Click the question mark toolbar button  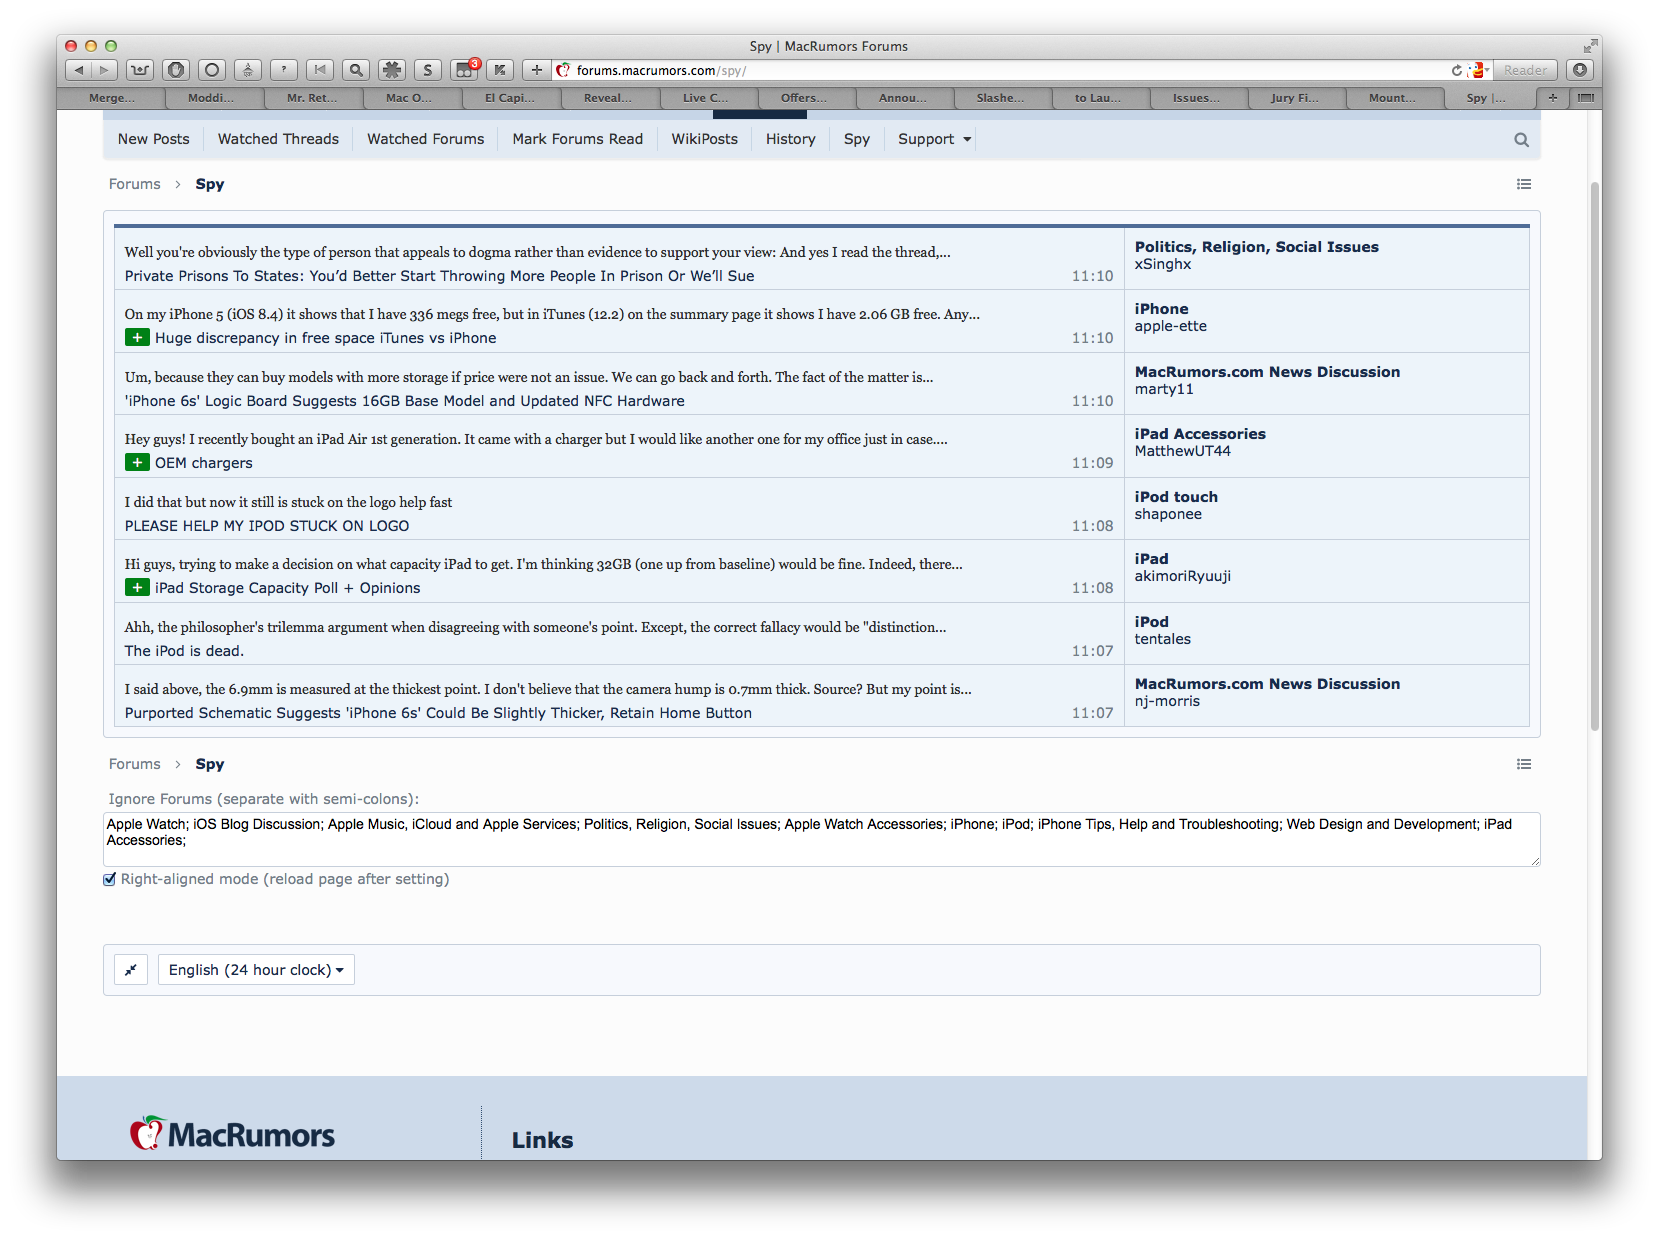(x=284, y=70)
